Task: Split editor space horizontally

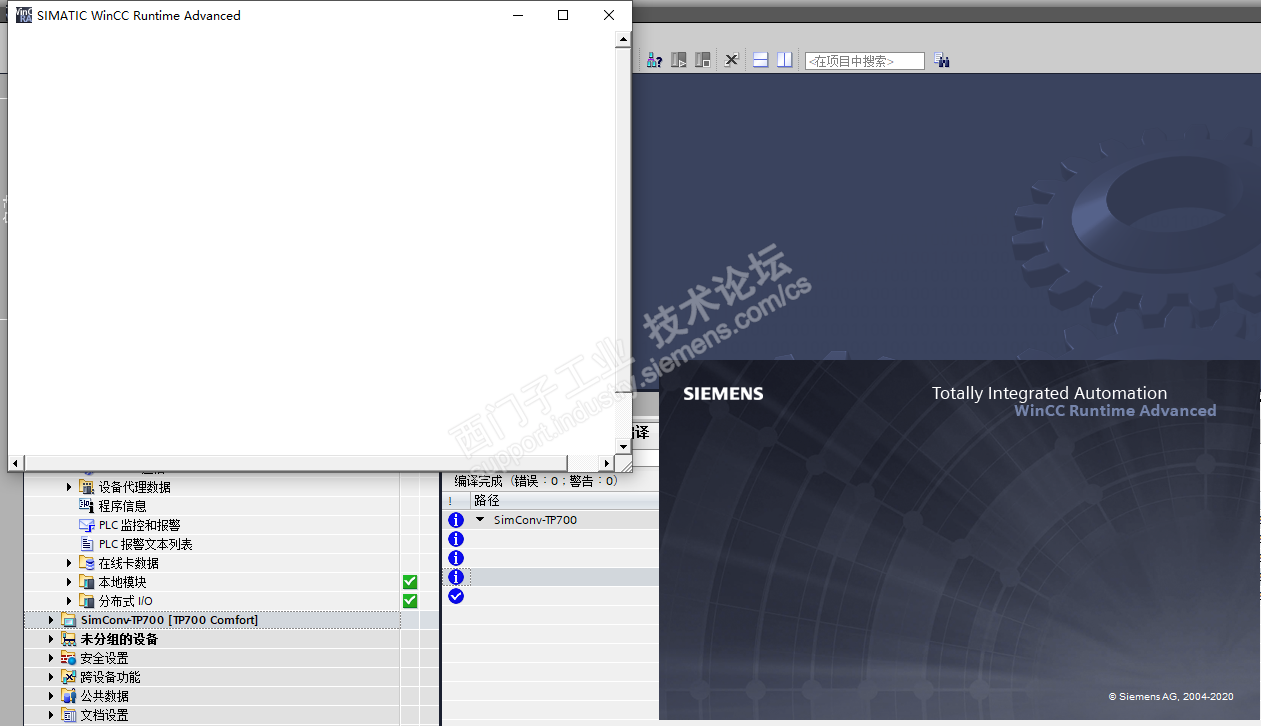Action: tap(761, 60)
